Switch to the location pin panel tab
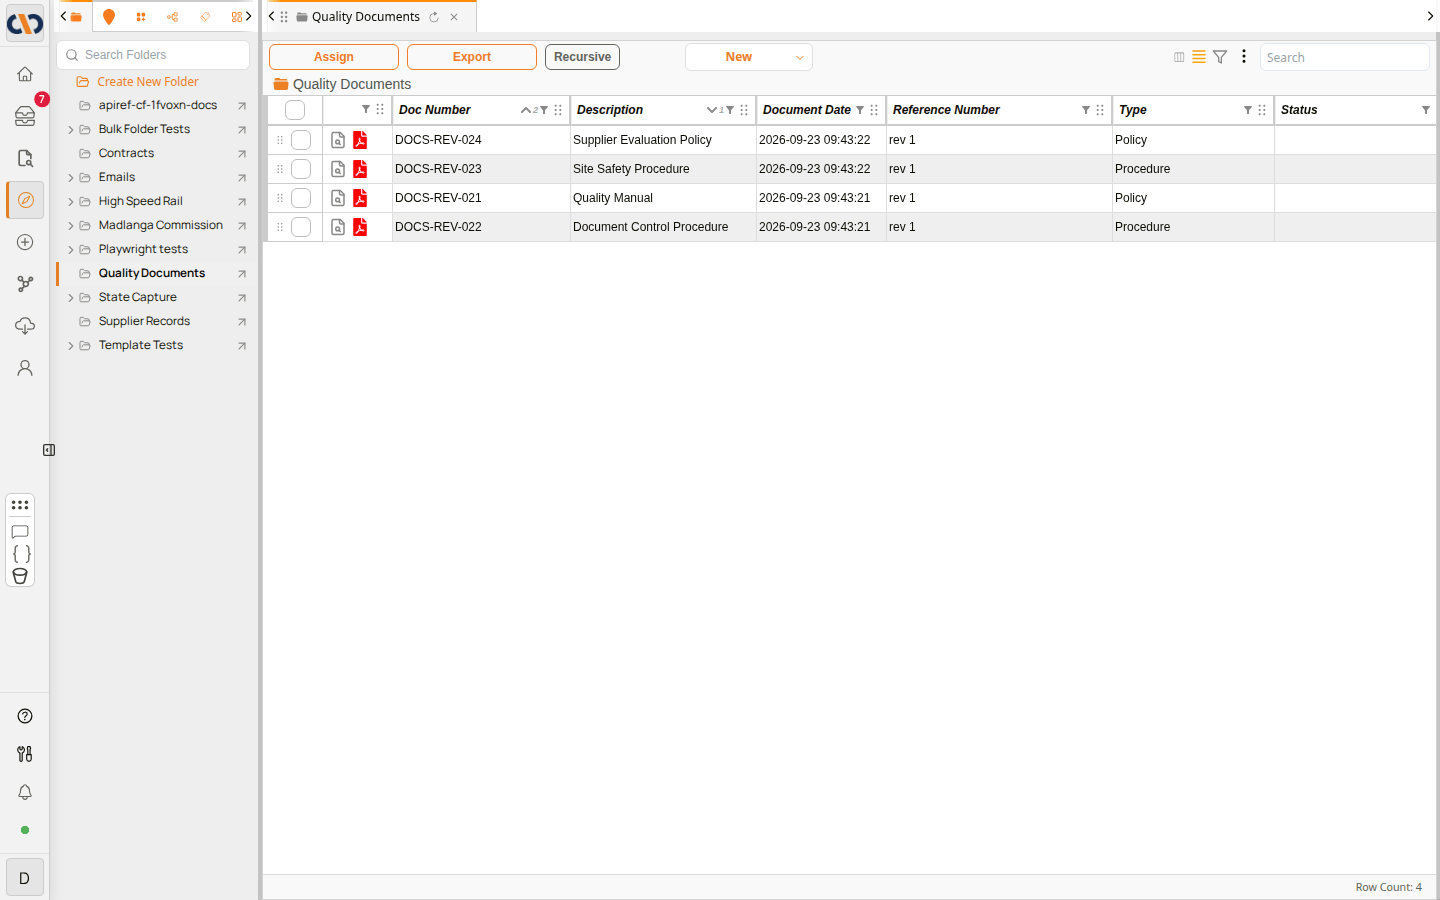The image size is (1440, 900). (x=109, y=17)
